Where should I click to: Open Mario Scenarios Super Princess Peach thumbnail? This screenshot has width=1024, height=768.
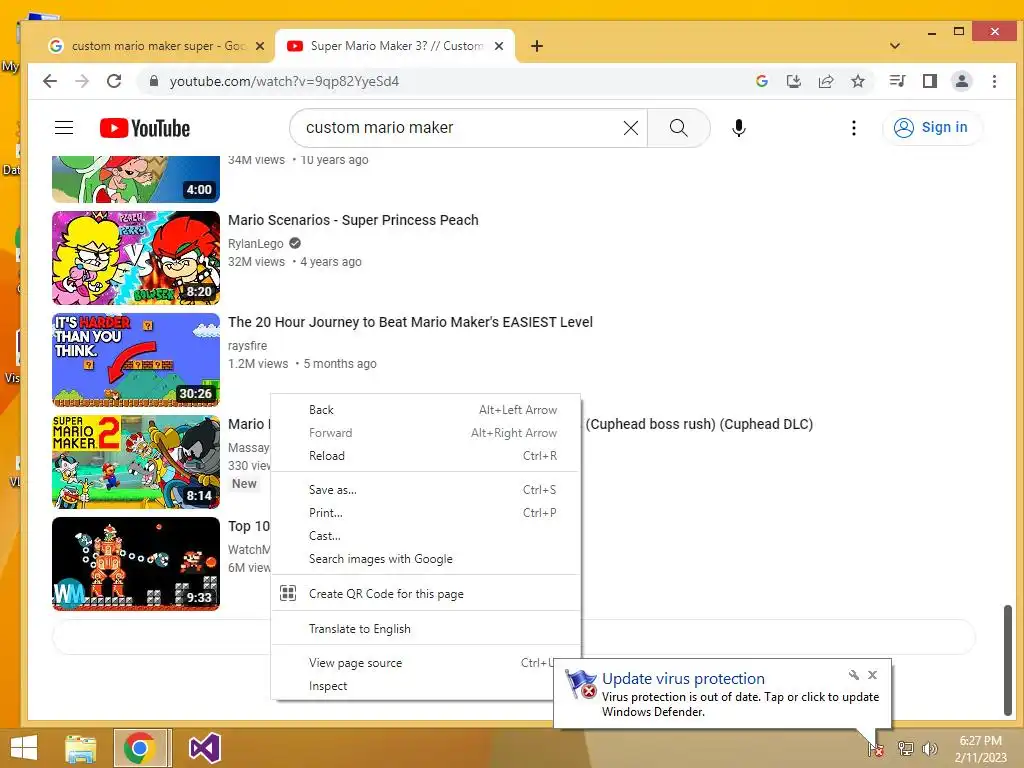[136, 258]
